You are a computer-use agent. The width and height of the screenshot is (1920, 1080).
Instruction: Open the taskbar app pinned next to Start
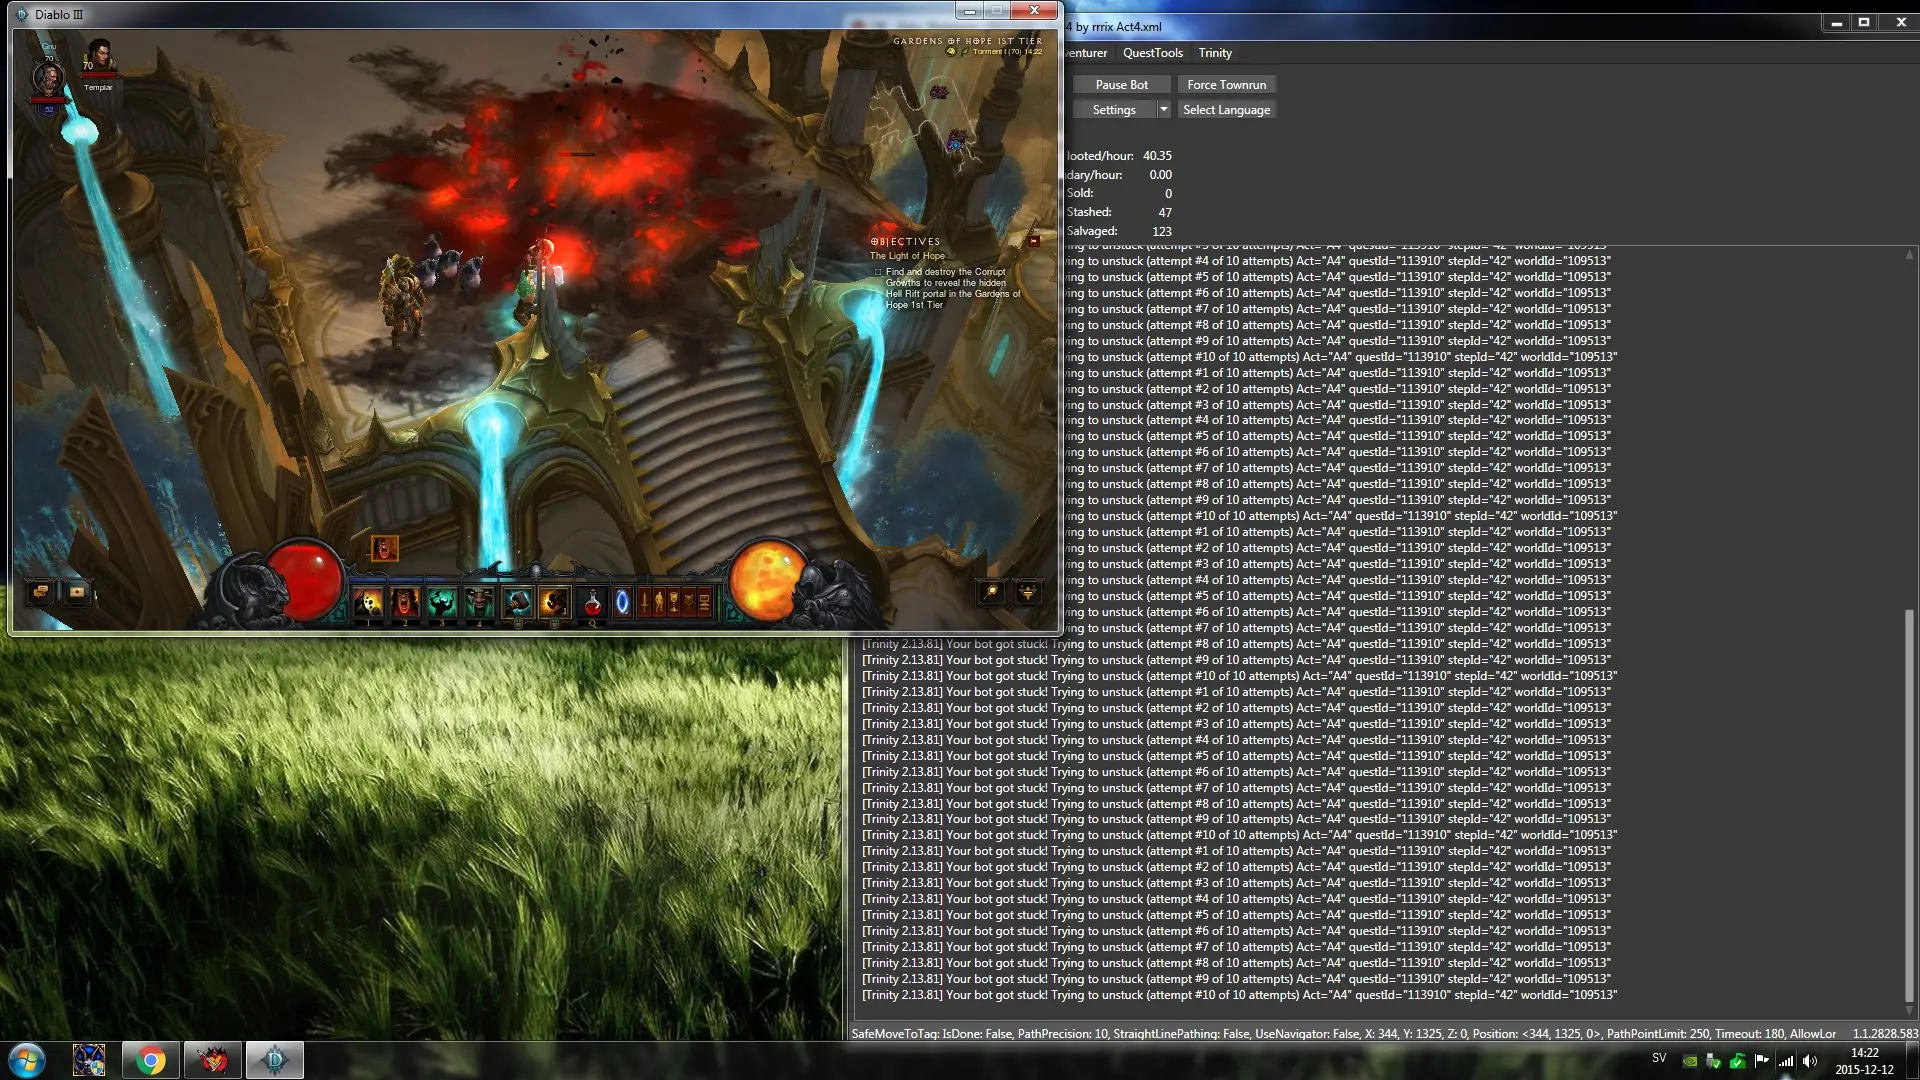[x=89, y=1060]
